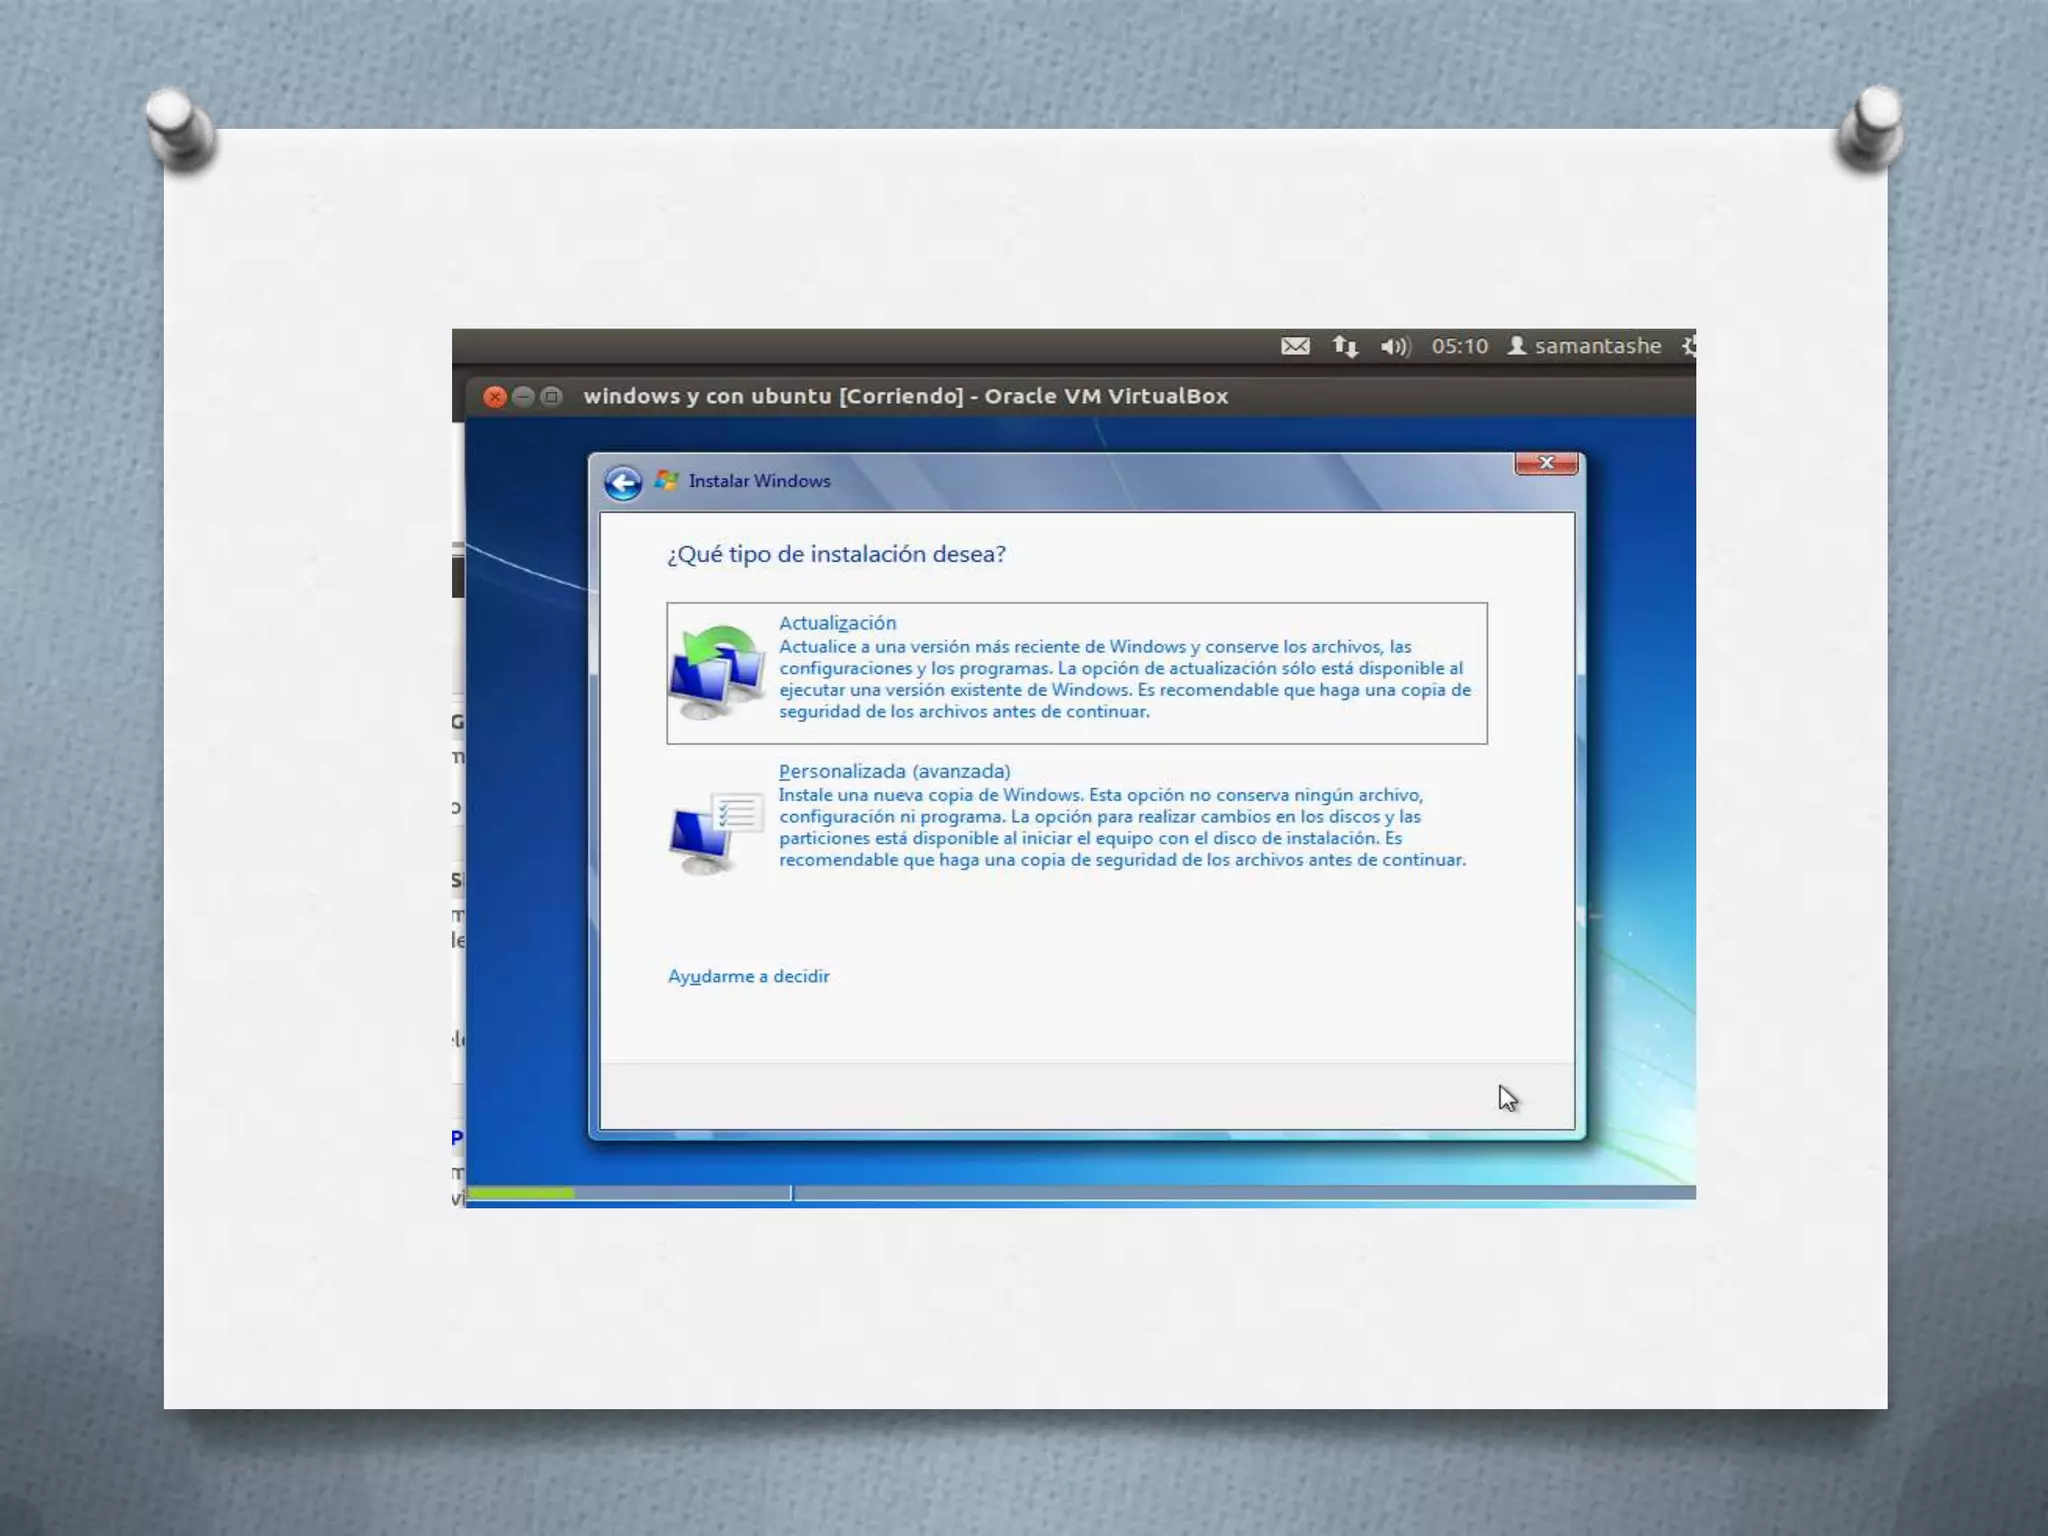Show the calendar from clock 05:10

(1459, 346)
